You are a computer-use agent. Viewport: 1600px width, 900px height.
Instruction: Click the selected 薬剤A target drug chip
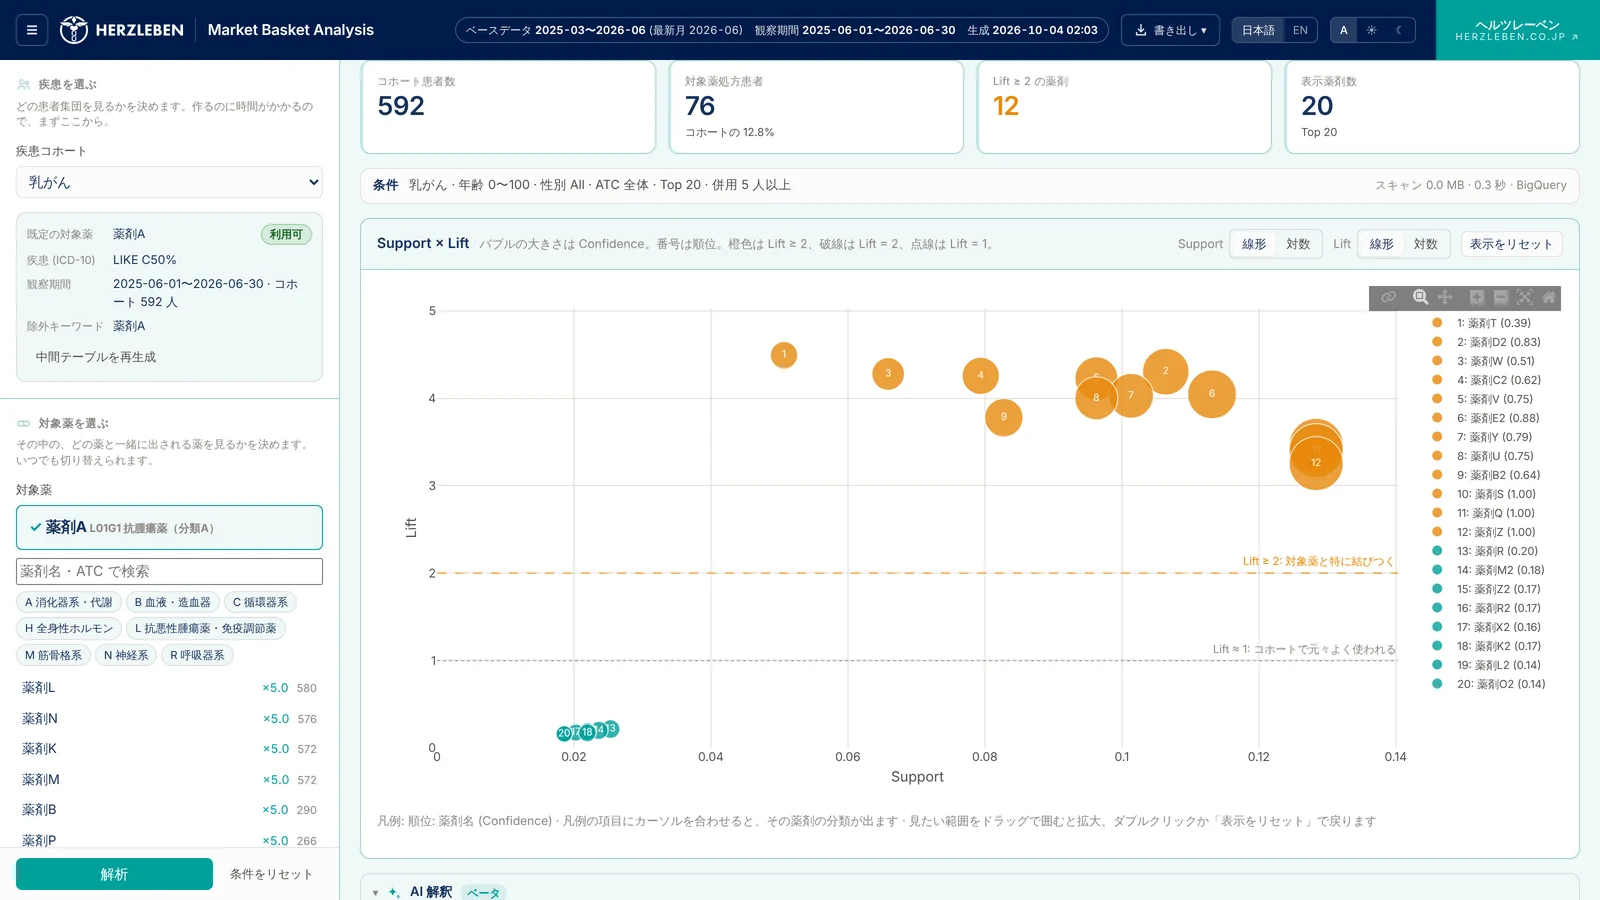169,527
